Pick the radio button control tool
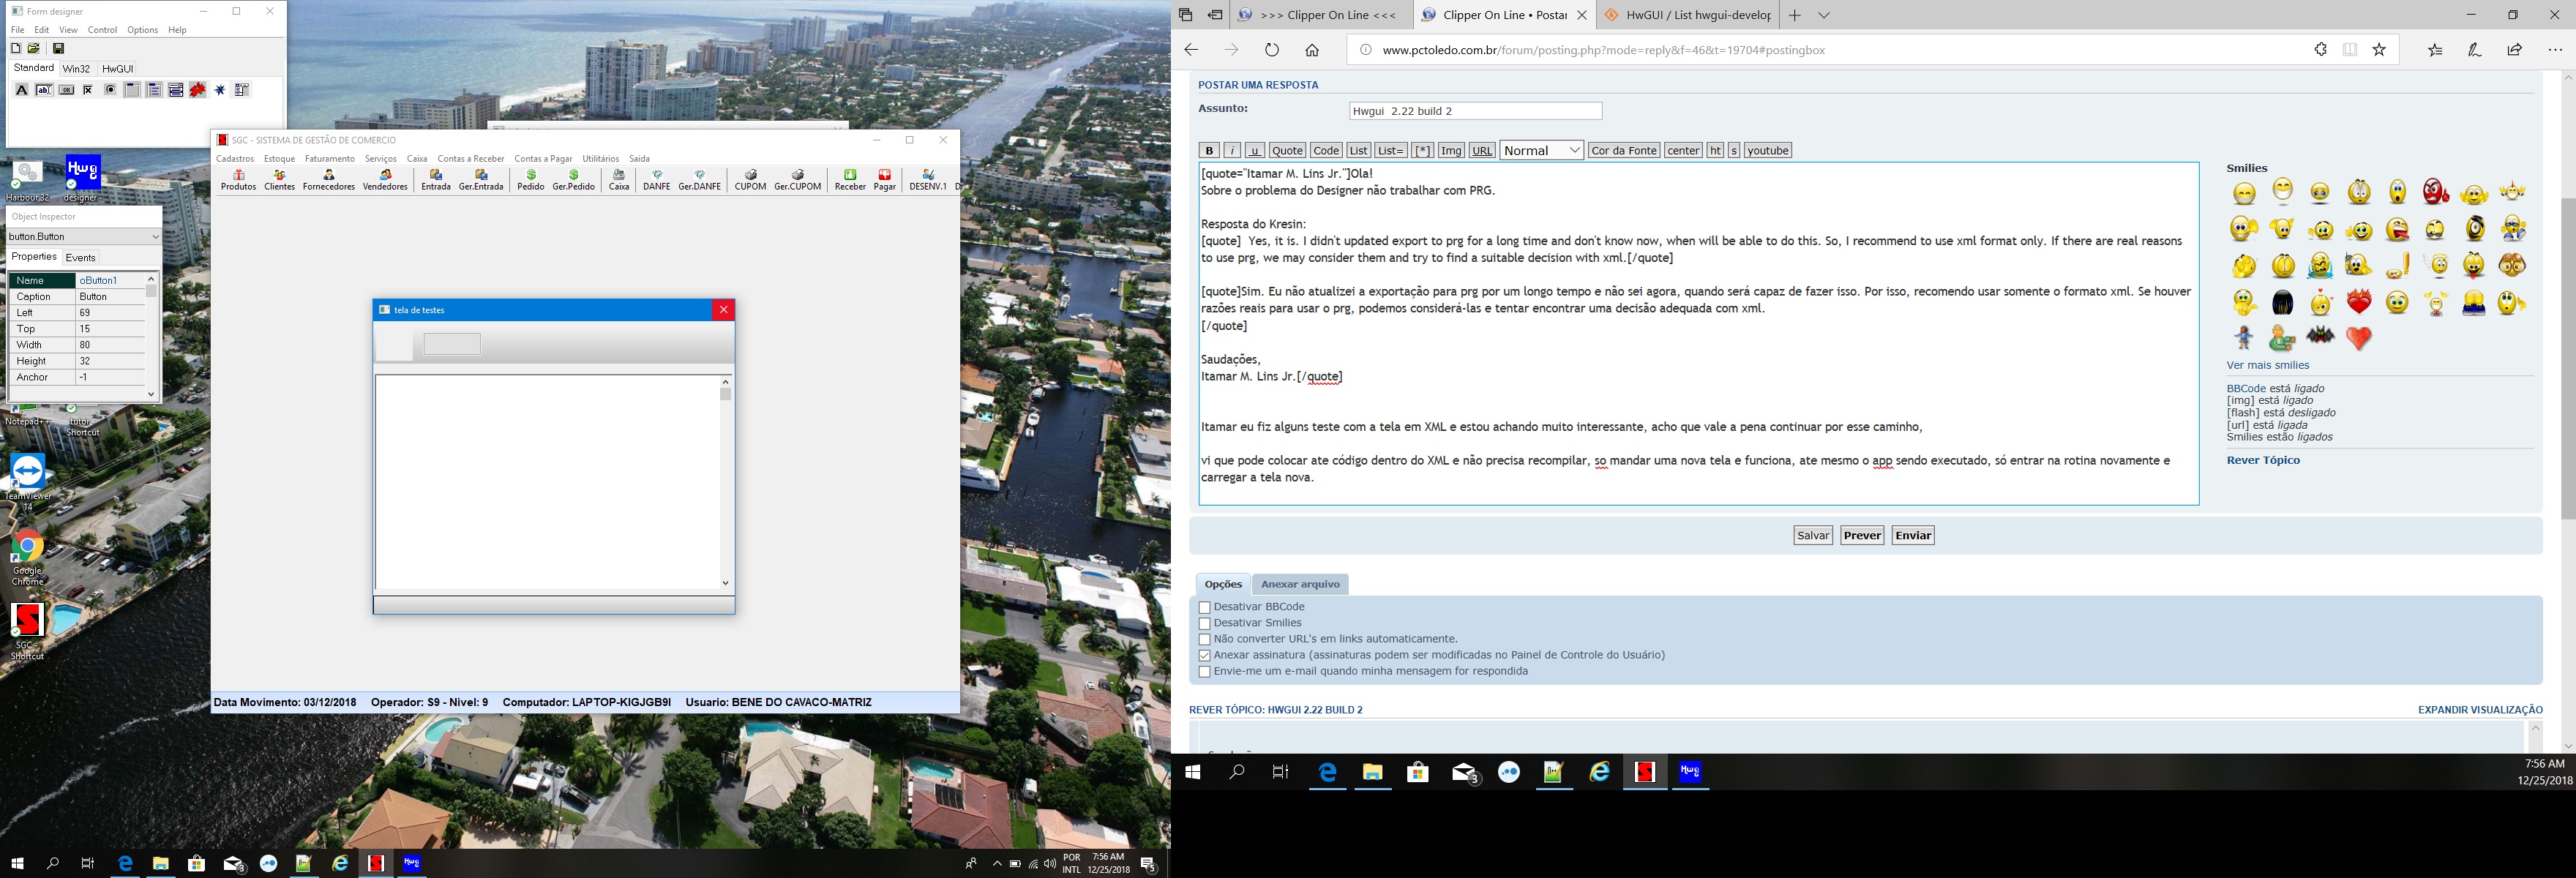This screenshot has width=2576, height=878. (110, 90)
